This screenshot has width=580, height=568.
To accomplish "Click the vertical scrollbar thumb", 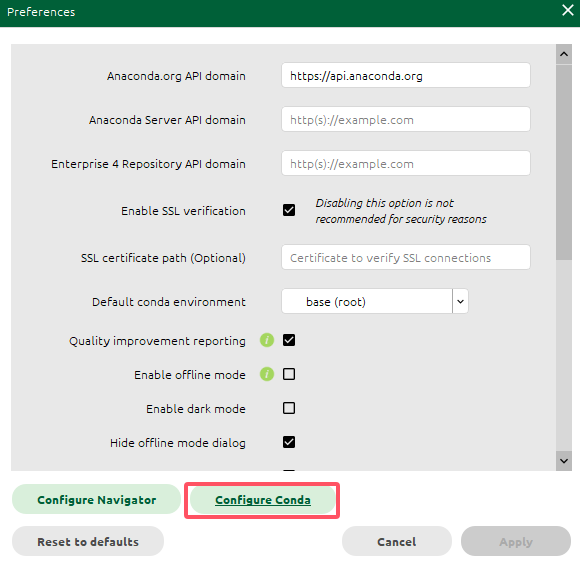I will tap(564, 163).
